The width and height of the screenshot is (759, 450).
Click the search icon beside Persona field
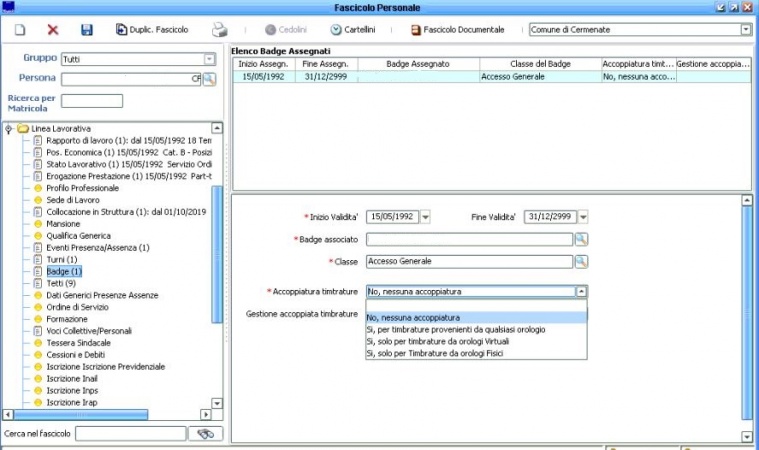(x=210, y=79)
